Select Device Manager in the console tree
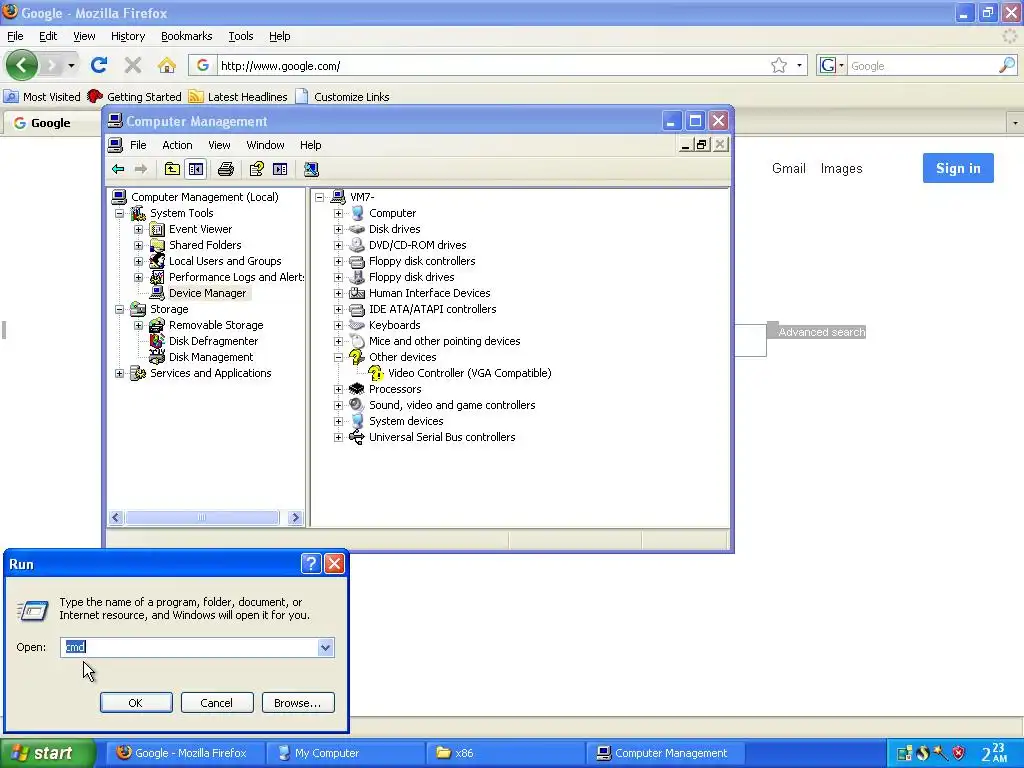1024x768 pixels. coord(207,293)
